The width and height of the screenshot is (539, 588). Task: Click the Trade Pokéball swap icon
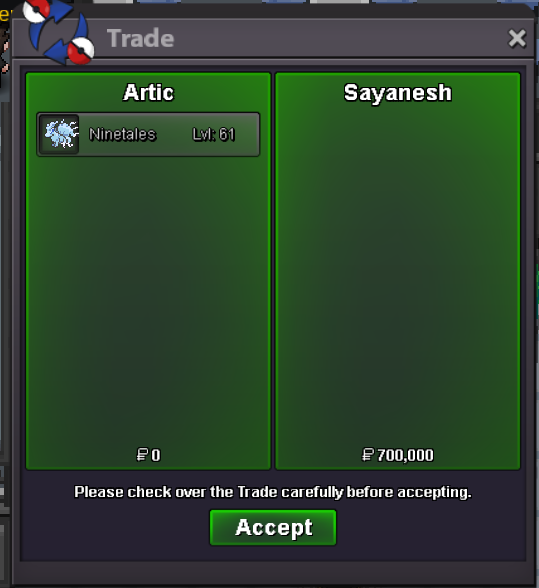point(58,31)
